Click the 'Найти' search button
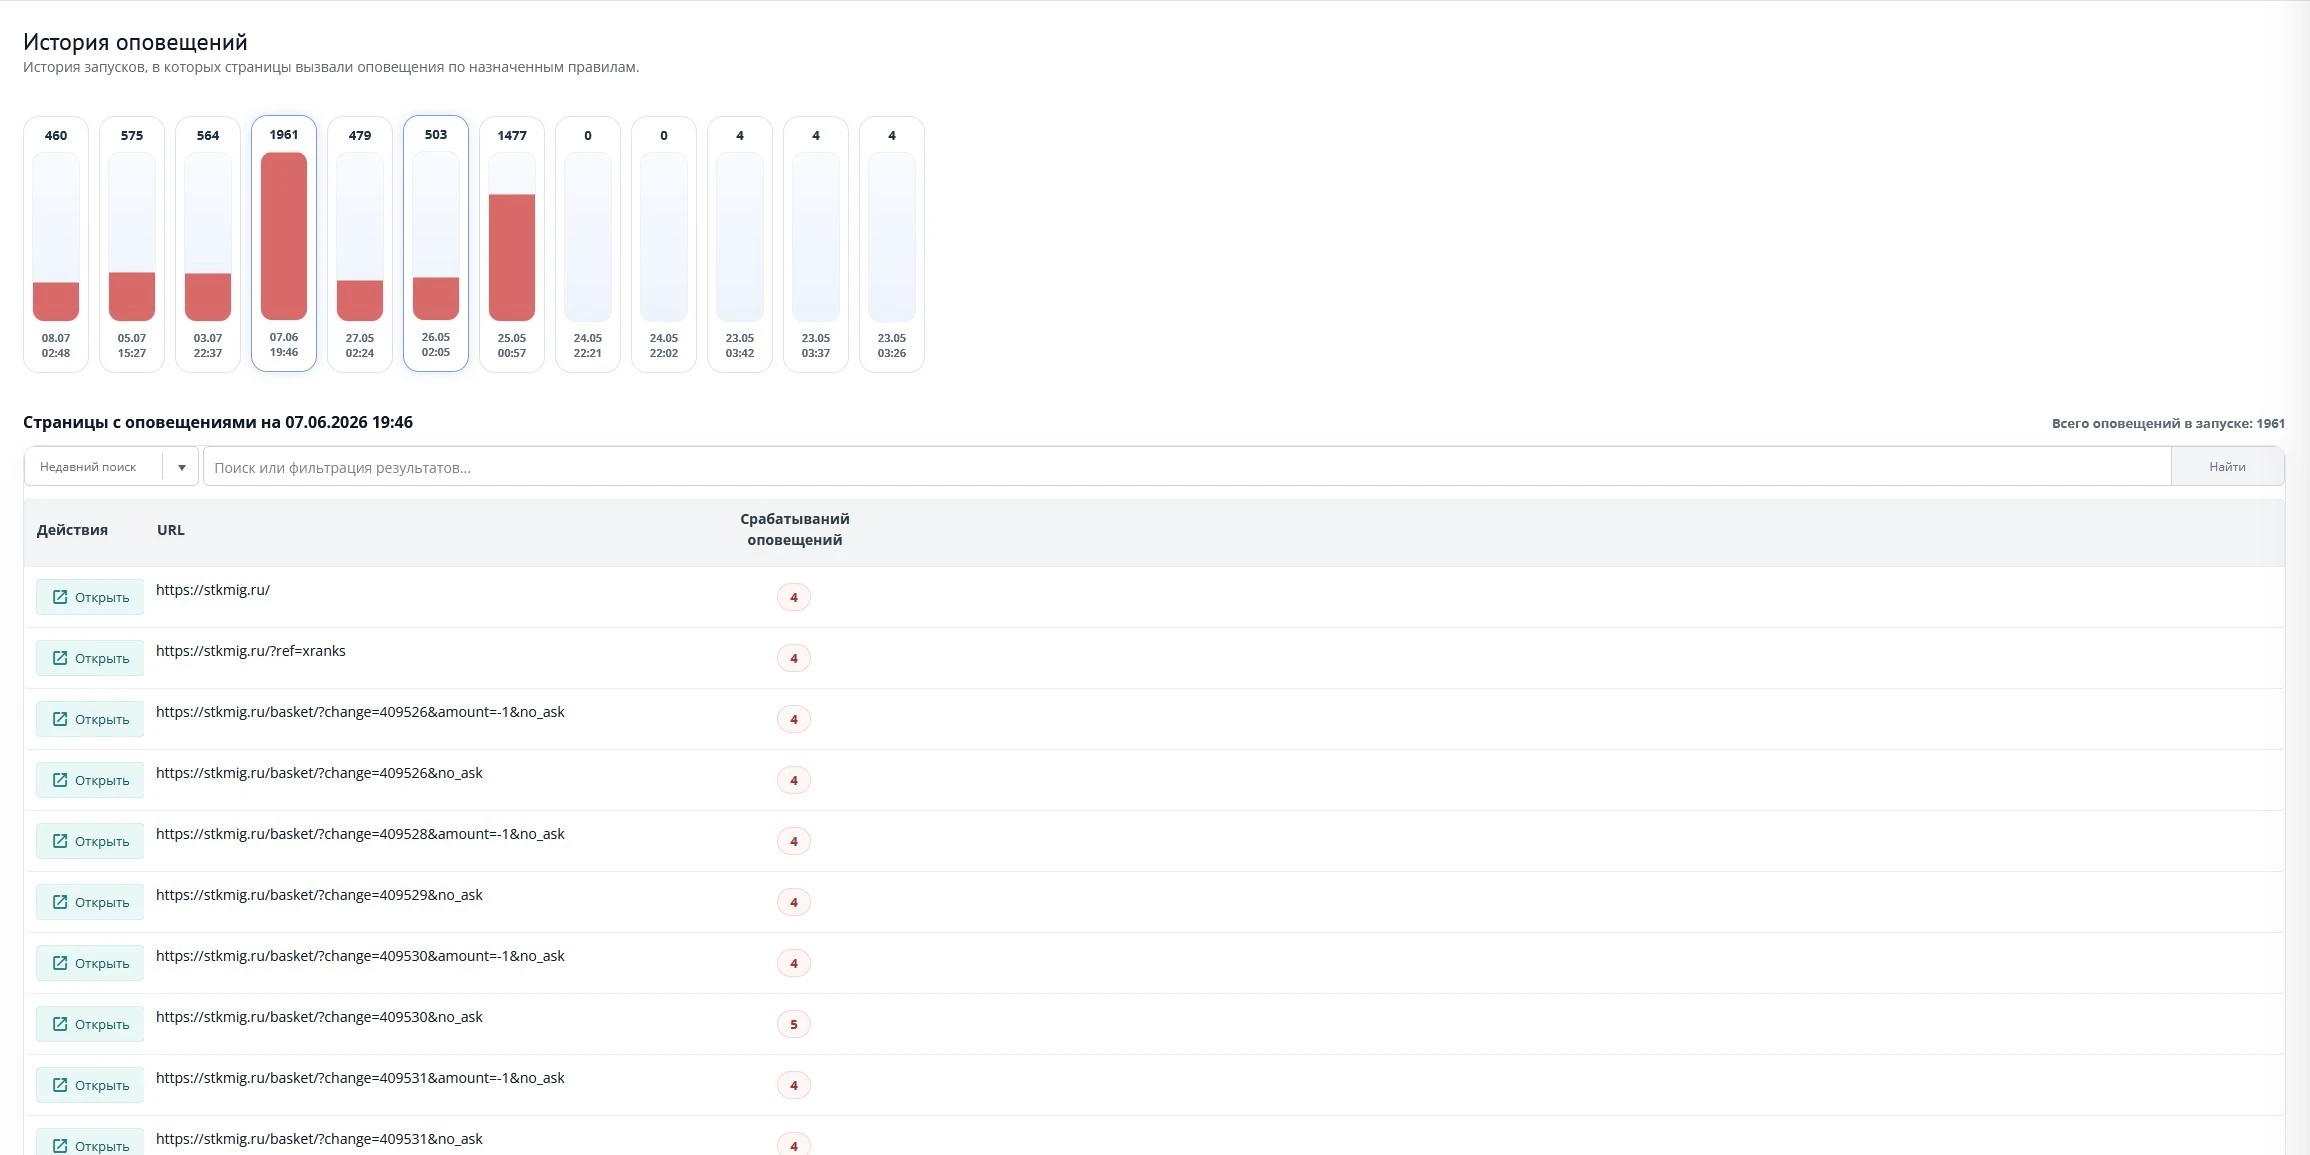Screen dimensions: 2310x1155 tap(2227, 467)
